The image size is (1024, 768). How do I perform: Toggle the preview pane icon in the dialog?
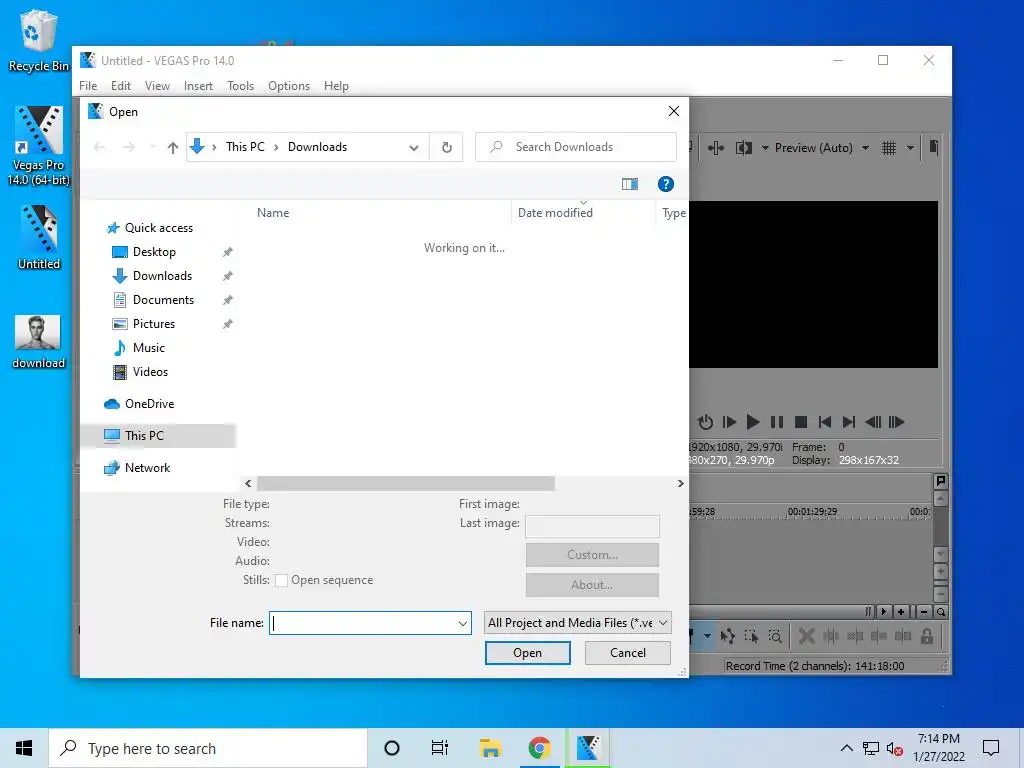pyautogui.click(x=630, y=185)
